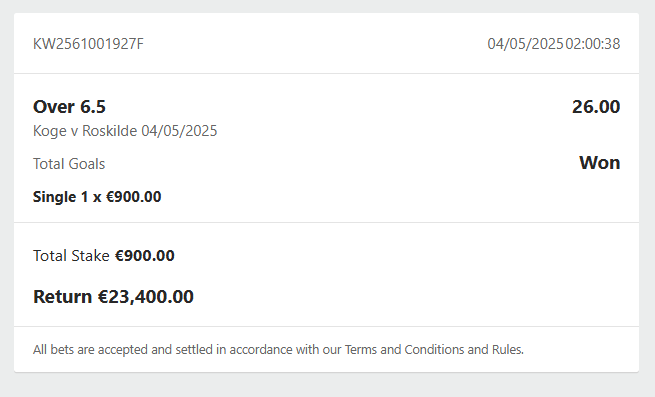Open the Terms and Conditions text
This screenshot has height=397, width=655.
403,349
